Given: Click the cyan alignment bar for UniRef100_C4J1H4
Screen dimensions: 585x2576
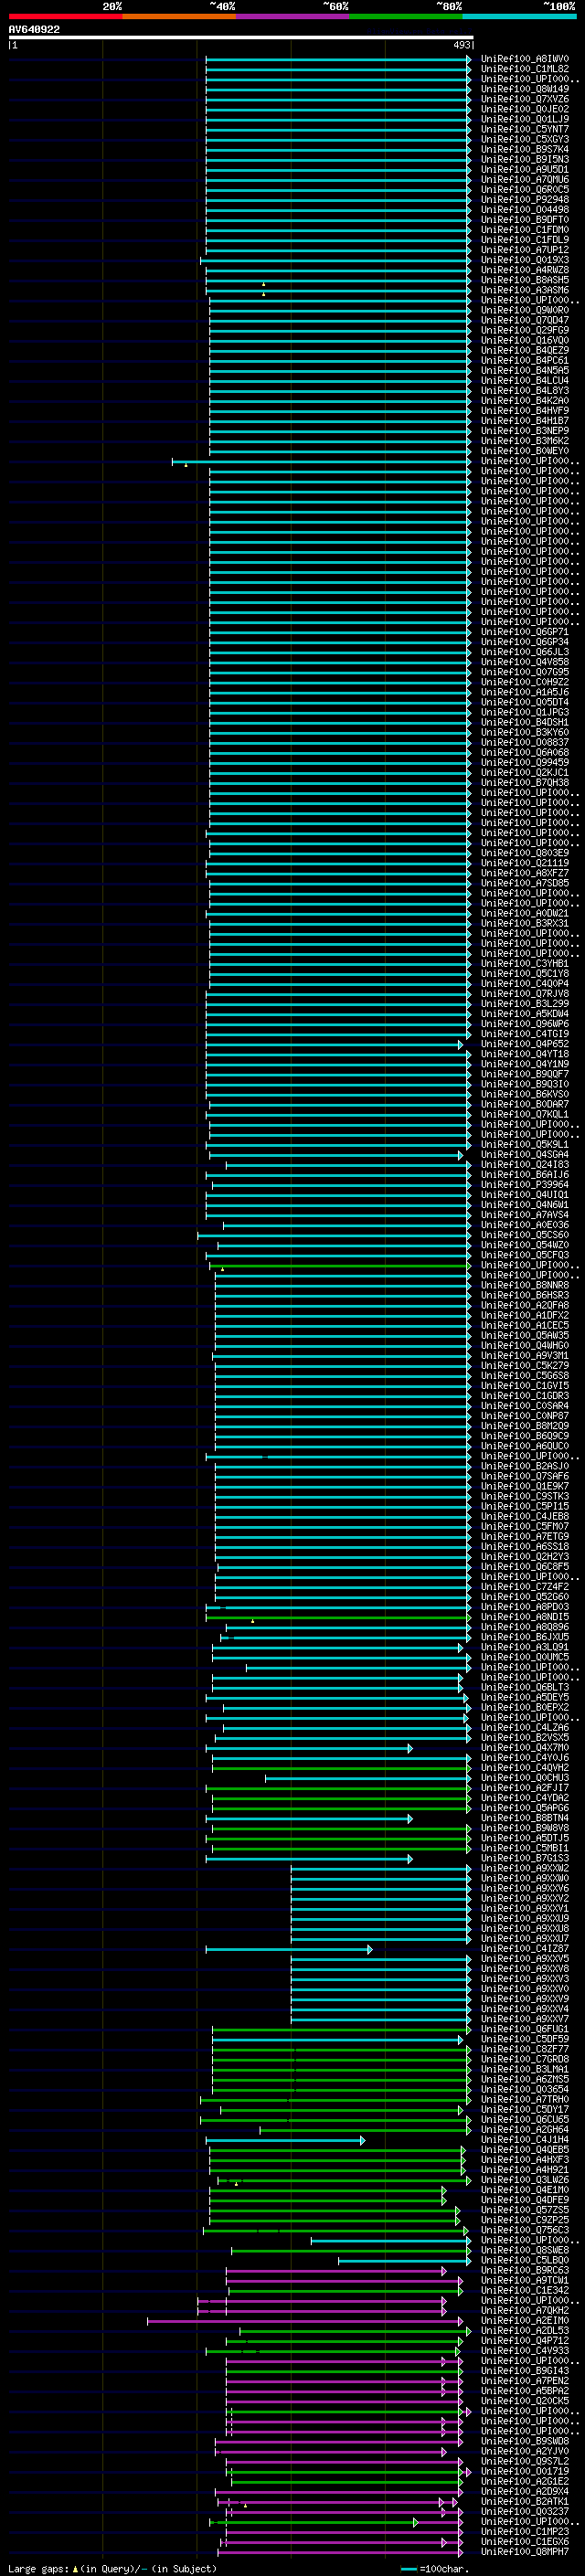Looking at the screenshot, I should point(286,2140).
